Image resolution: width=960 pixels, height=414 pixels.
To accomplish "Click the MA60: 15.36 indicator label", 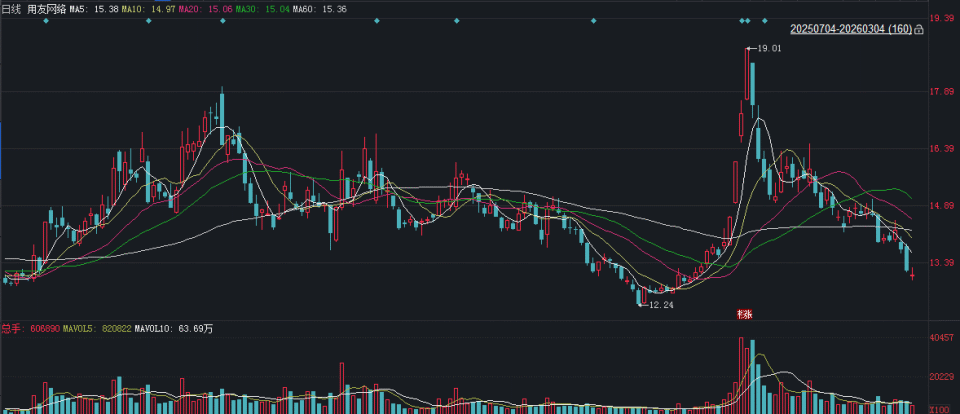I will coord(319,9).
